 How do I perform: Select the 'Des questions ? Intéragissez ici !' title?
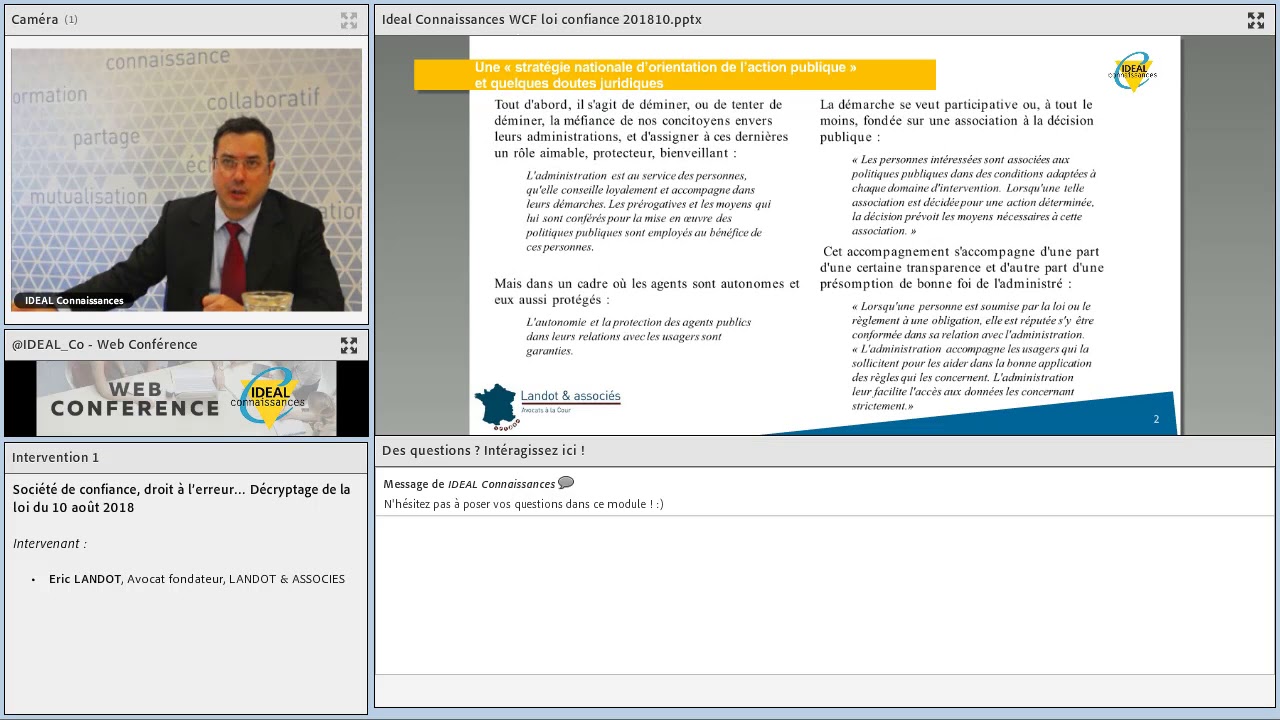(483, 450)
